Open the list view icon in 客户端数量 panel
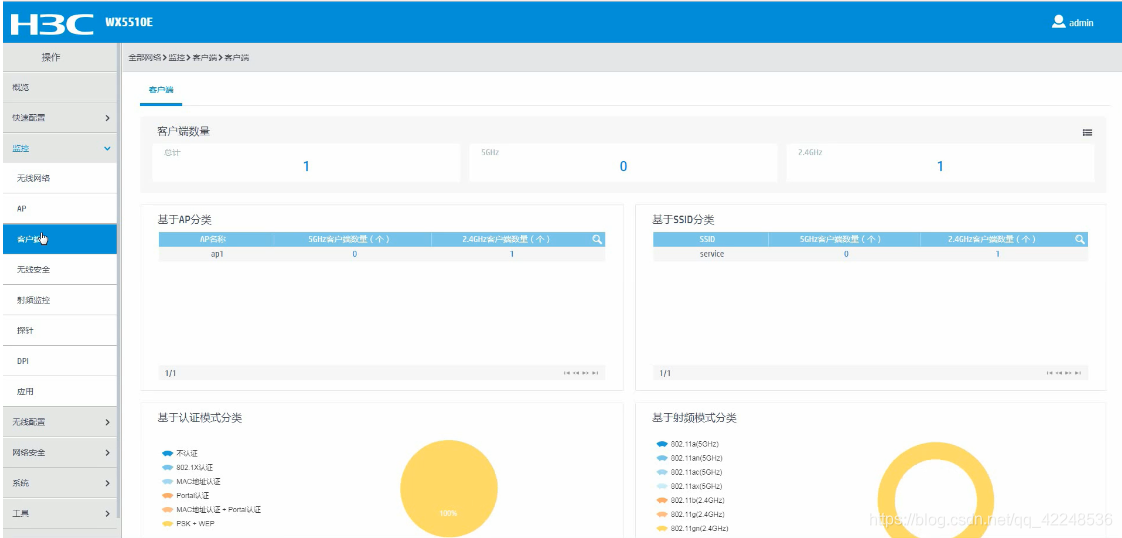Image resolution: width=1122 pixels, height=538 pixels. 1087,132
